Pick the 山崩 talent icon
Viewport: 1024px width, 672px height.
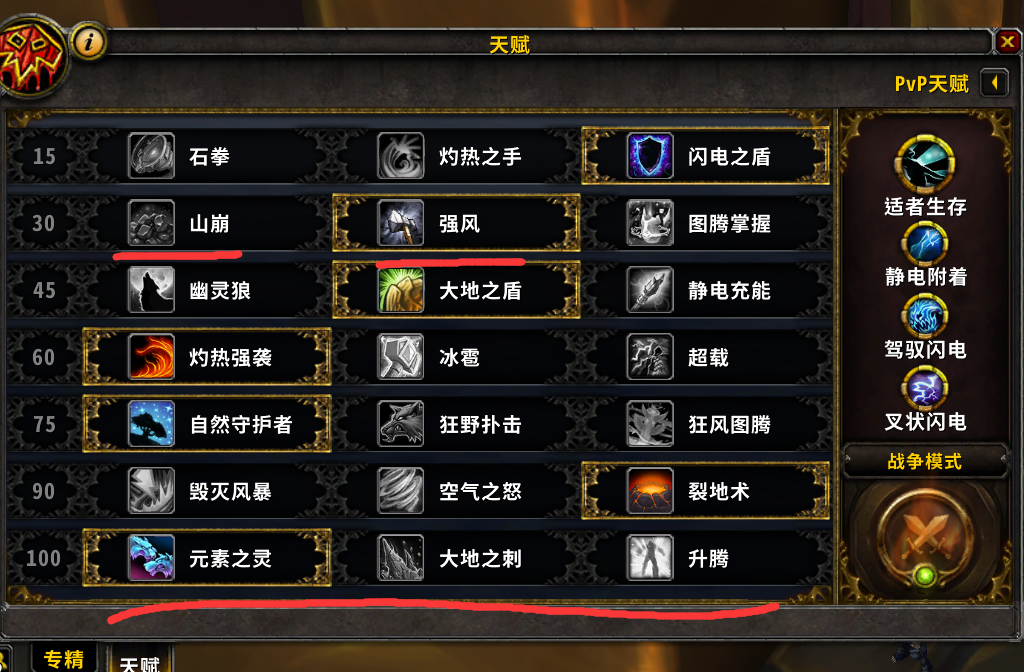[151, 223]
